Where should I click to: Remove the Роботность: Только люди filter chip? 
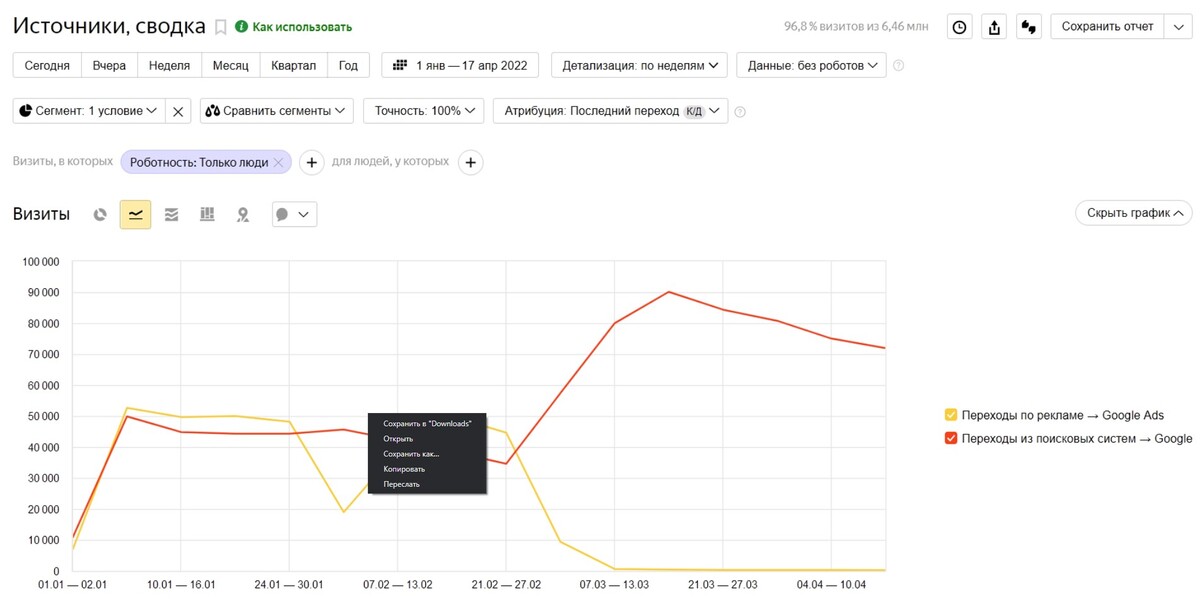[279, 162]
